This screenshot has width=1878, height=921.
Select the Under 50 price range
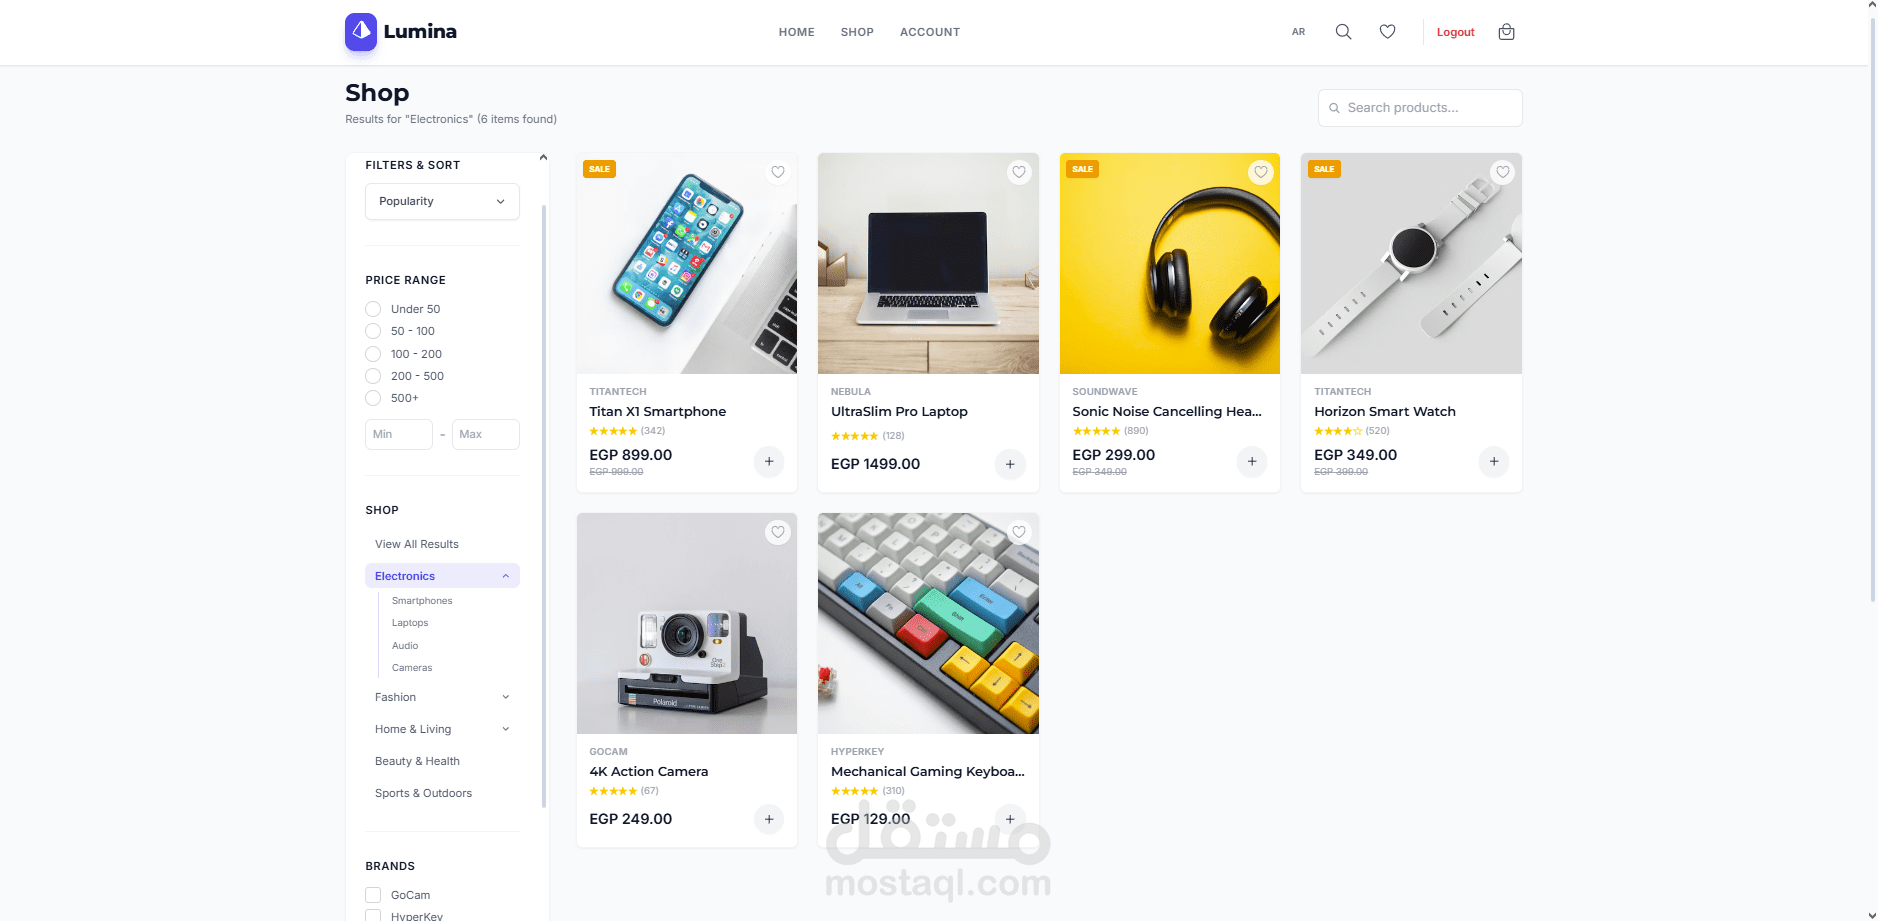point(373,309)
